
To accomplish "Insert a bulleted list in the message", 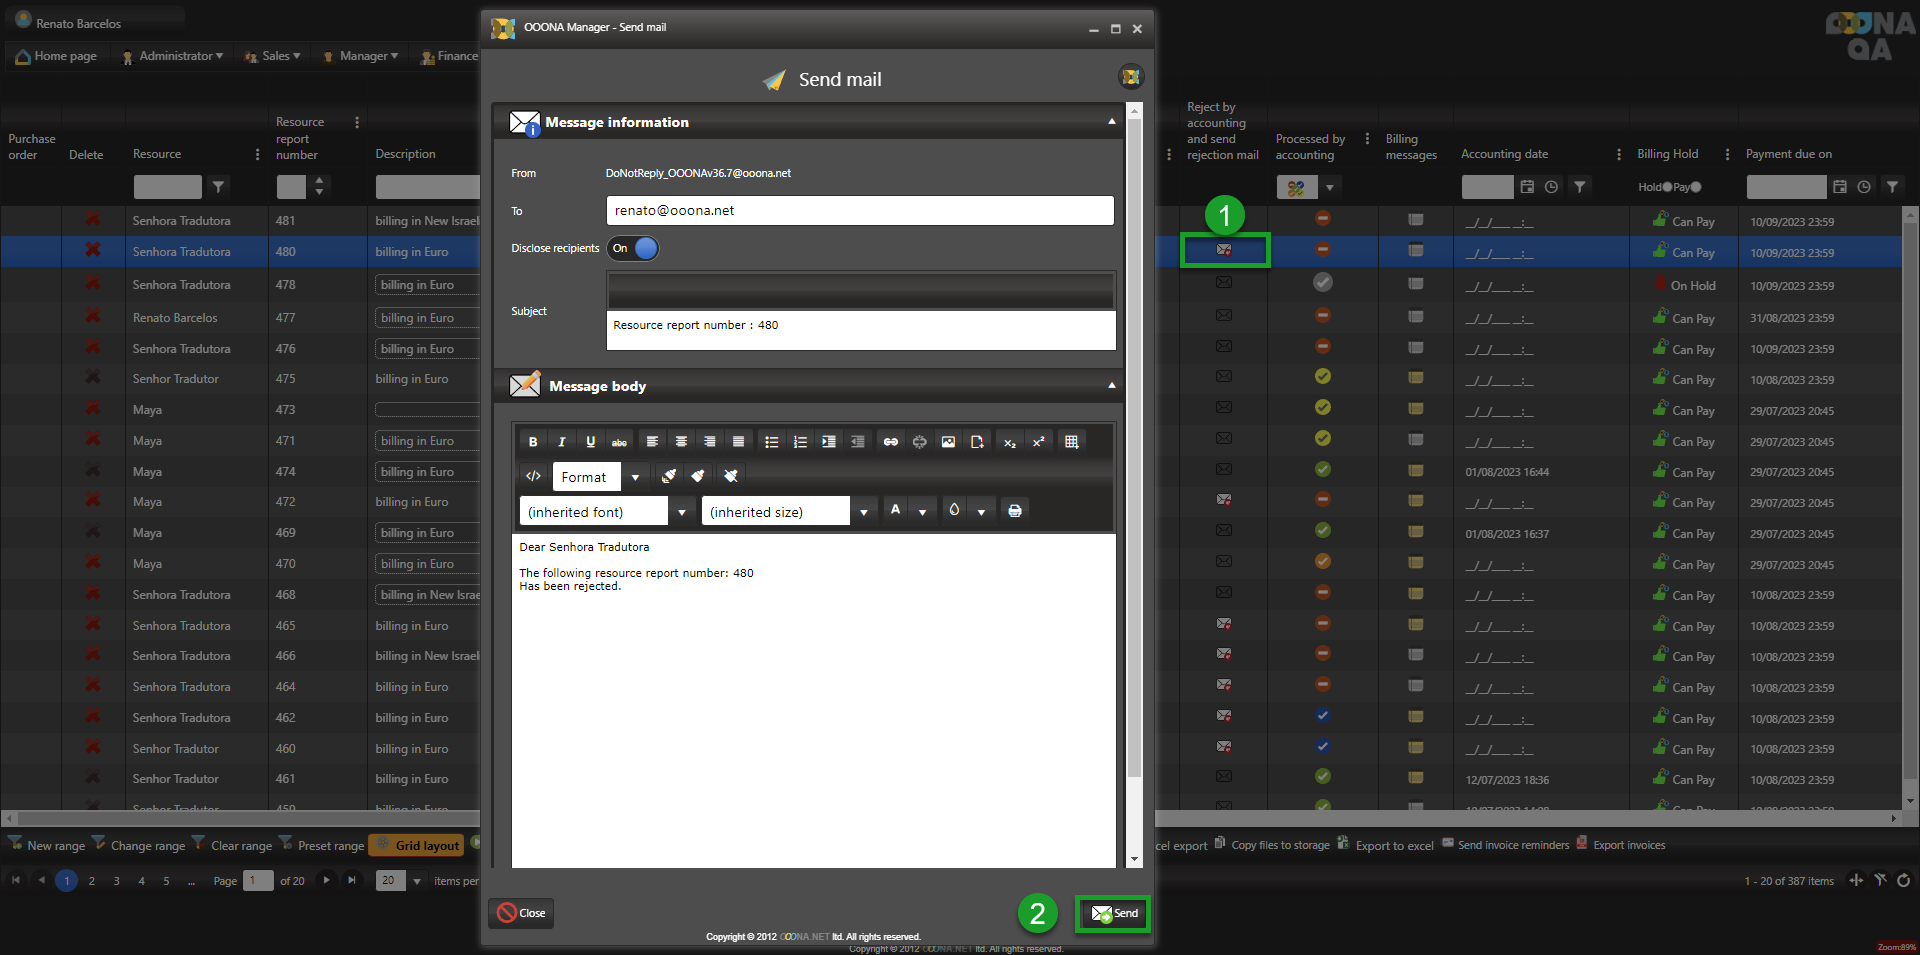I will 771,442.
